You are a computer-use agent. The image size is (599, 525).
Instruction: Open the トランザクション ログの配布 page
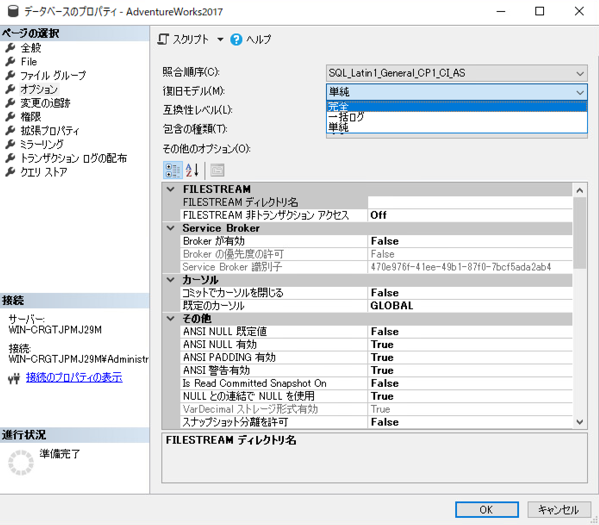(73, 158)
